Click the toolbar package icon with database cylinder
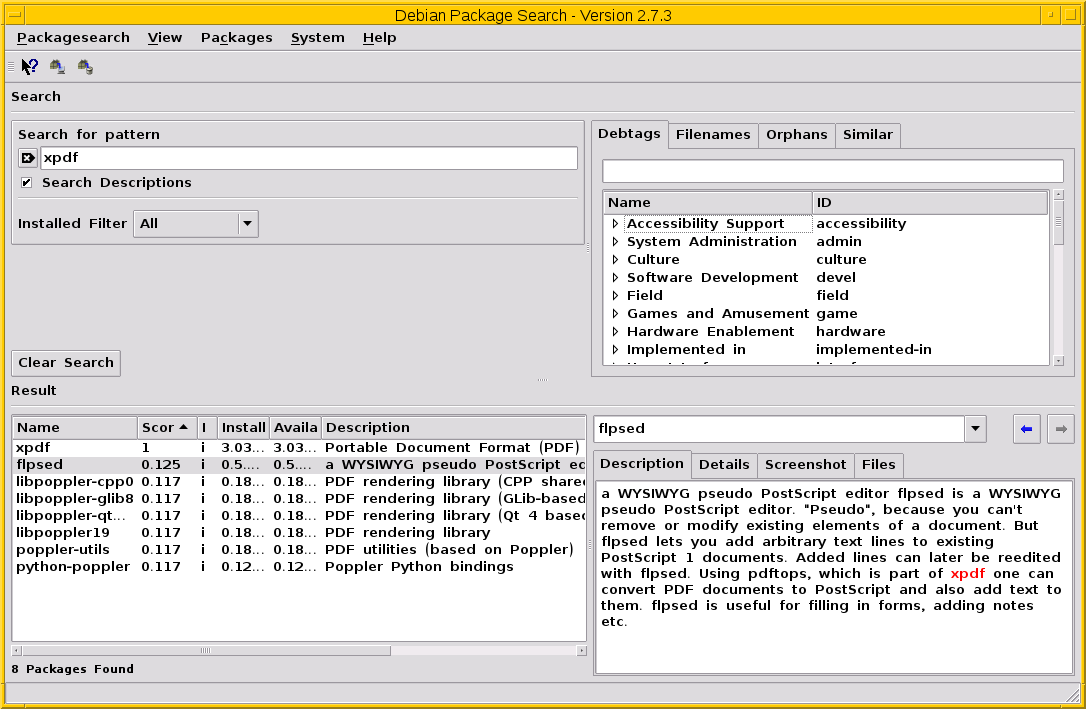The image size is (1086, 709). coord(85,67)
